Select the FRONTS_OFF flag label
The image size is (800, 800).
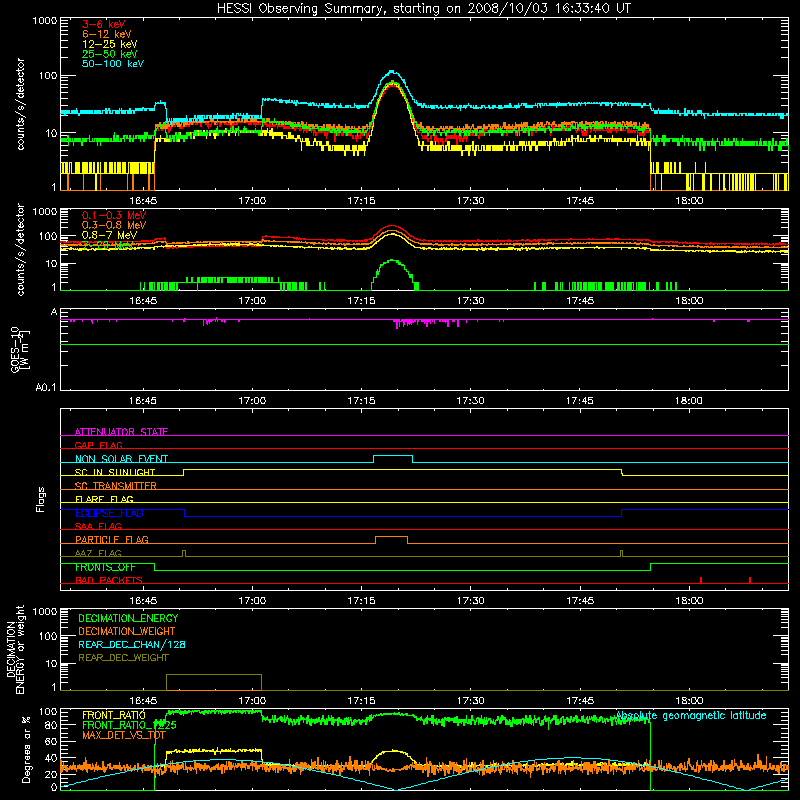tap(105, 567)
